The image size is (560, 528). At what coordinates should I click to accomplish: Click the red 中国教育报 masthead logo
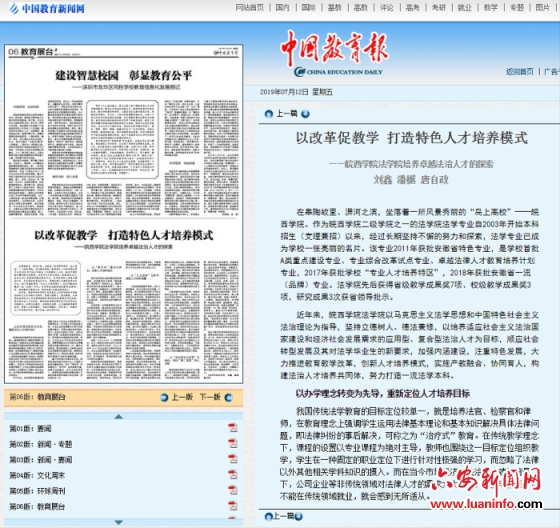334,49
